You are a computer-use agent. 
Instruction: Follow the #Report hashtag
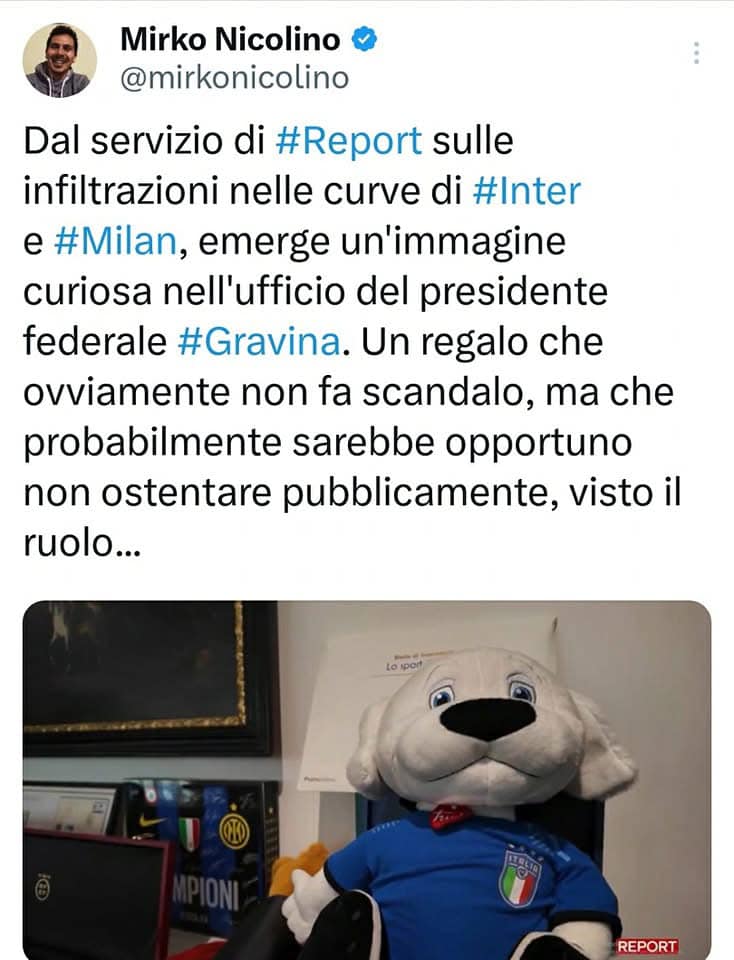pos(349,140)
